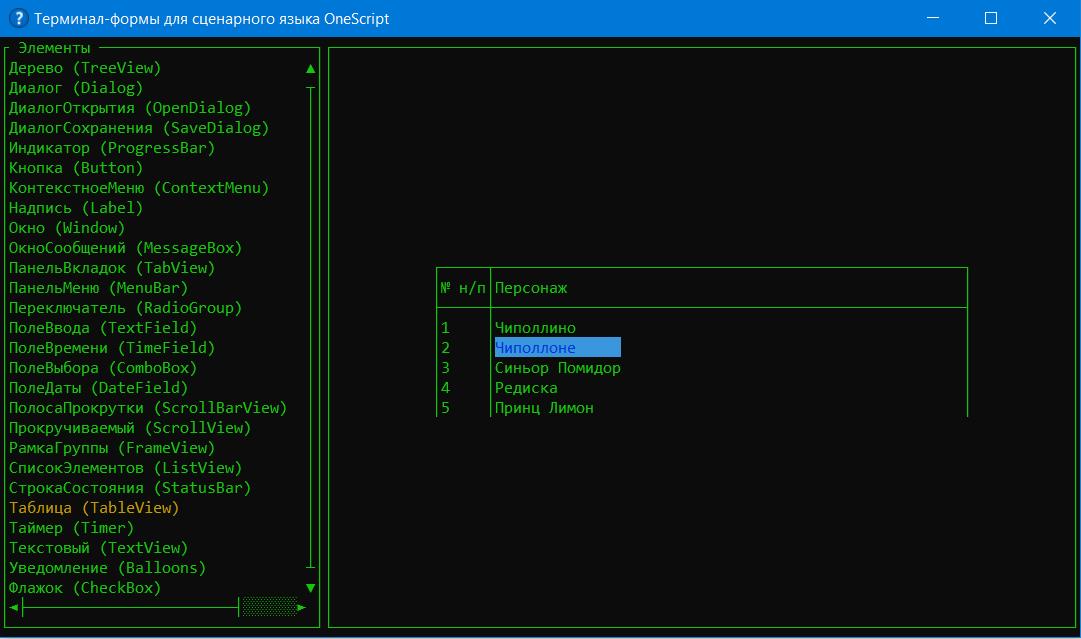
Task: Select the Синьор Помидор row
Action: point(557,368)
